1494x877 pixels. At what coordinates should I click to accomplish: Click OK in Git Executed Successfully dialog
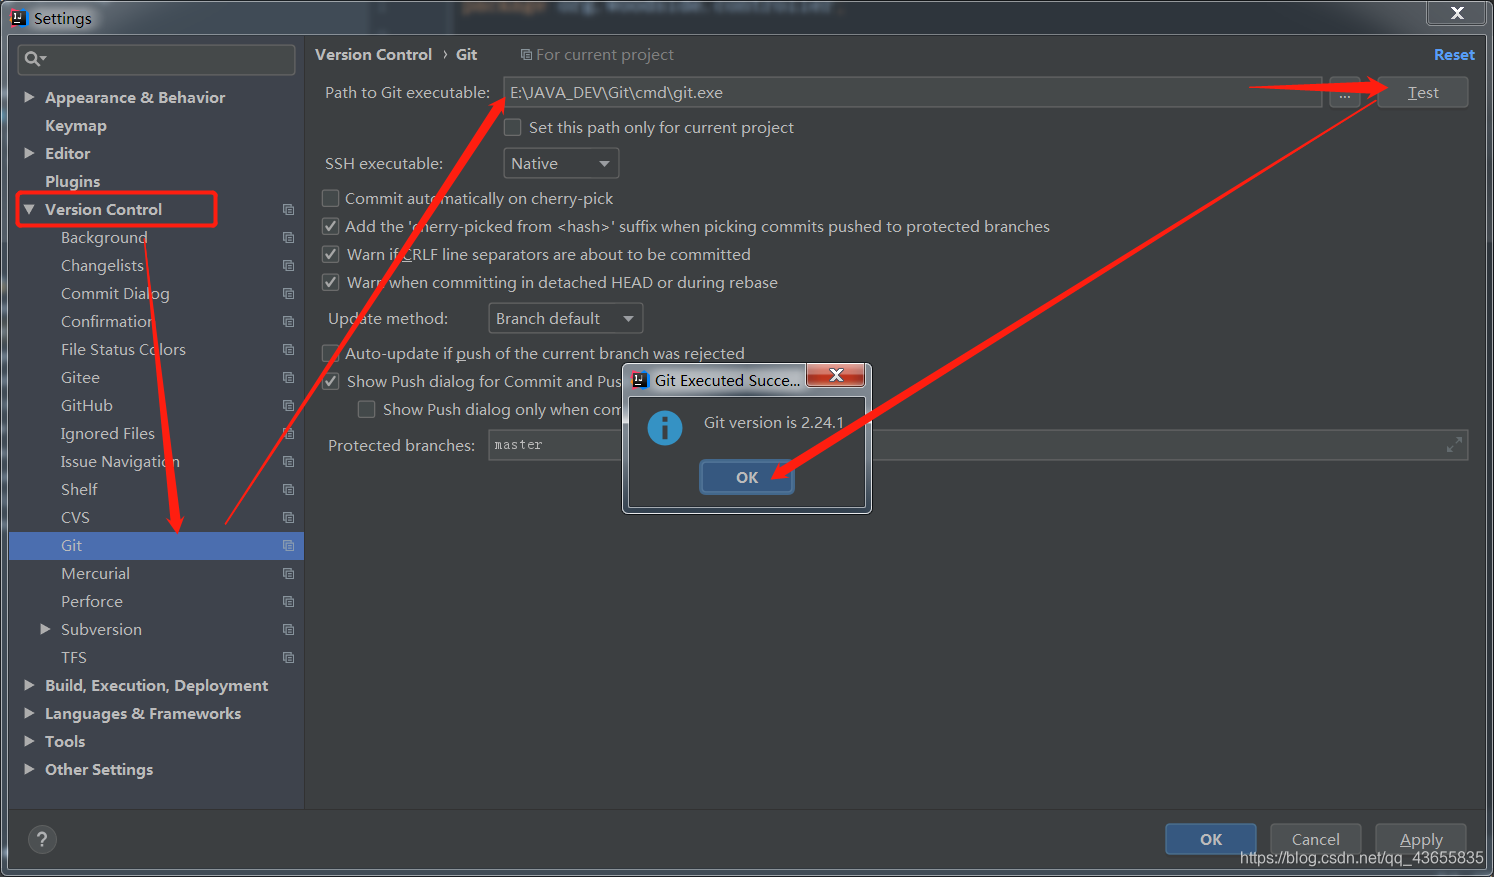[747, 478]
